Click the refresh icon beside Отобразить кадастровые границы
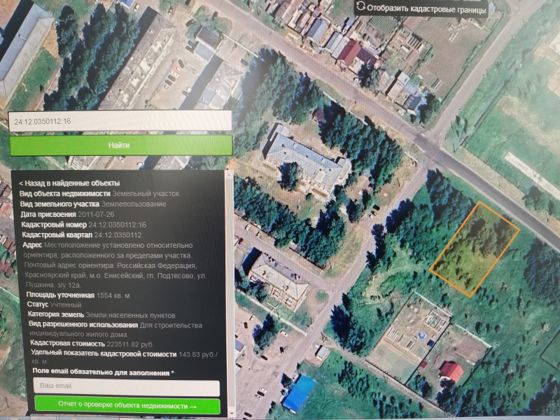The height and width of the screenshot is (420, 560). click(361, 6)
